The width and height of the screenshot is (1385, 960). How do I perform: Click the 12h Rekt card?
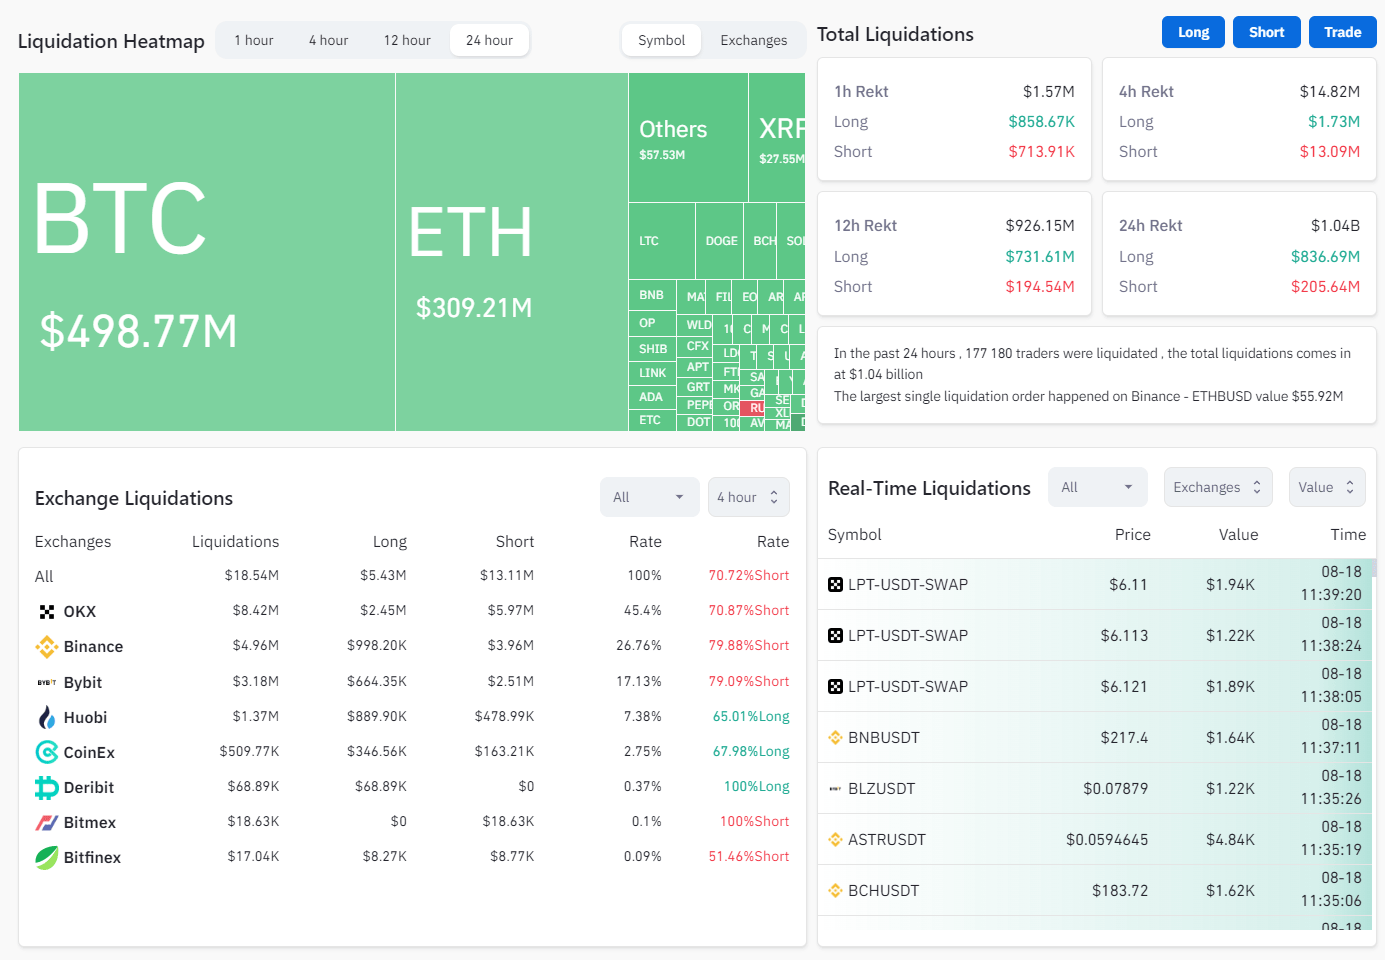pos(954,254)
